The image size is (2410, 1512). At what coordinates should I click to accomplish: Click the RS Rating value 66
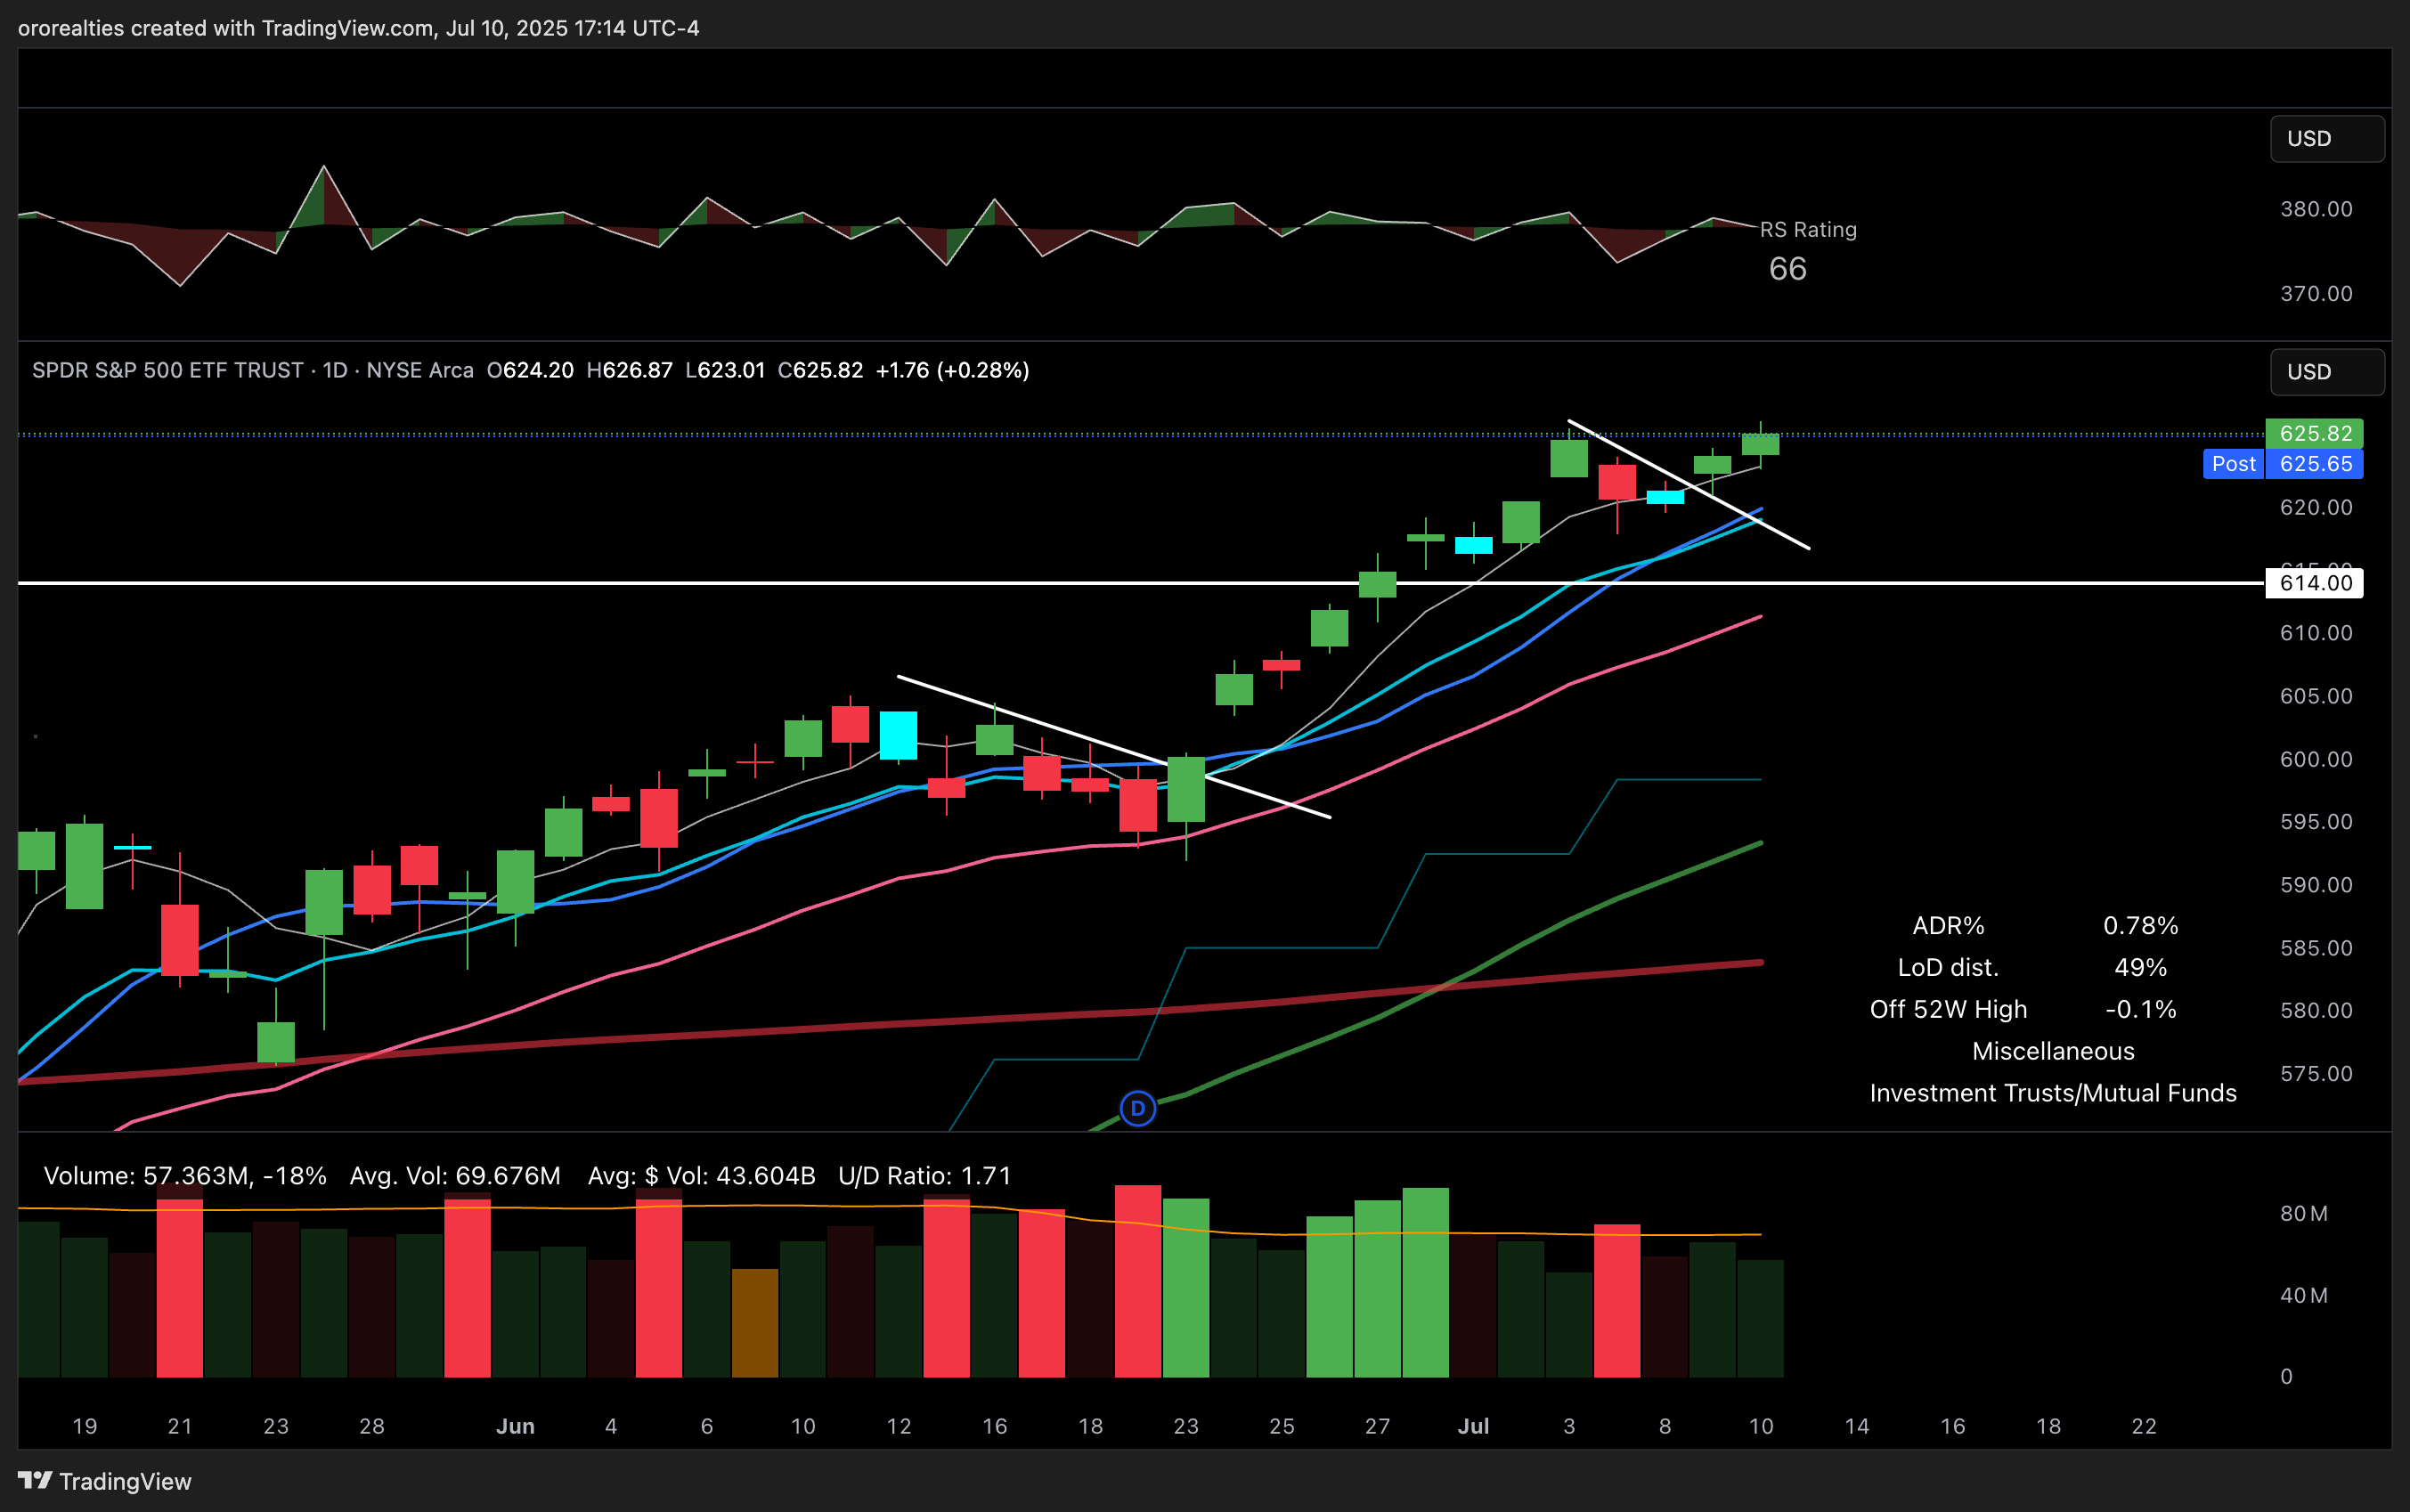coord(1788,268)
